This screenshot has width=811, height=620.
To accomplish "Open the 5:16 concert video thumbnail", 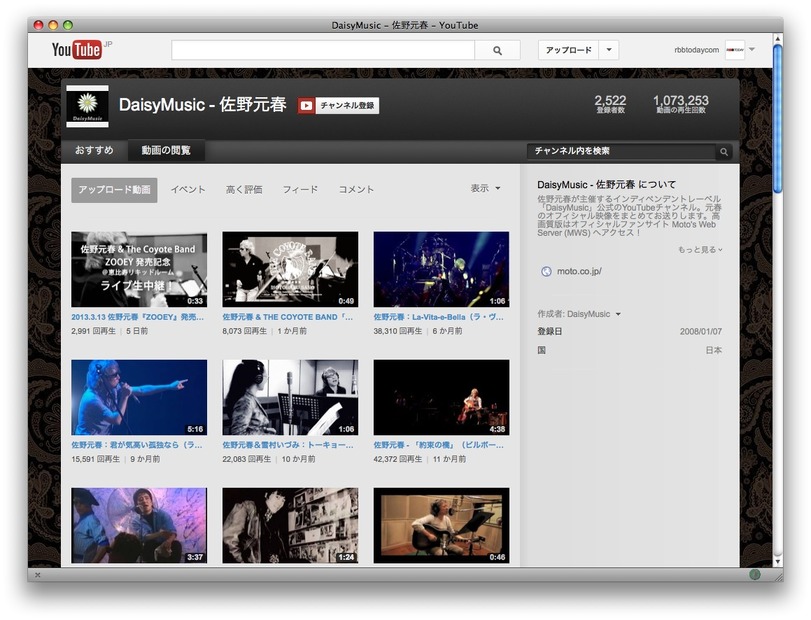I will pyautogui.click(x=139, y=397).
